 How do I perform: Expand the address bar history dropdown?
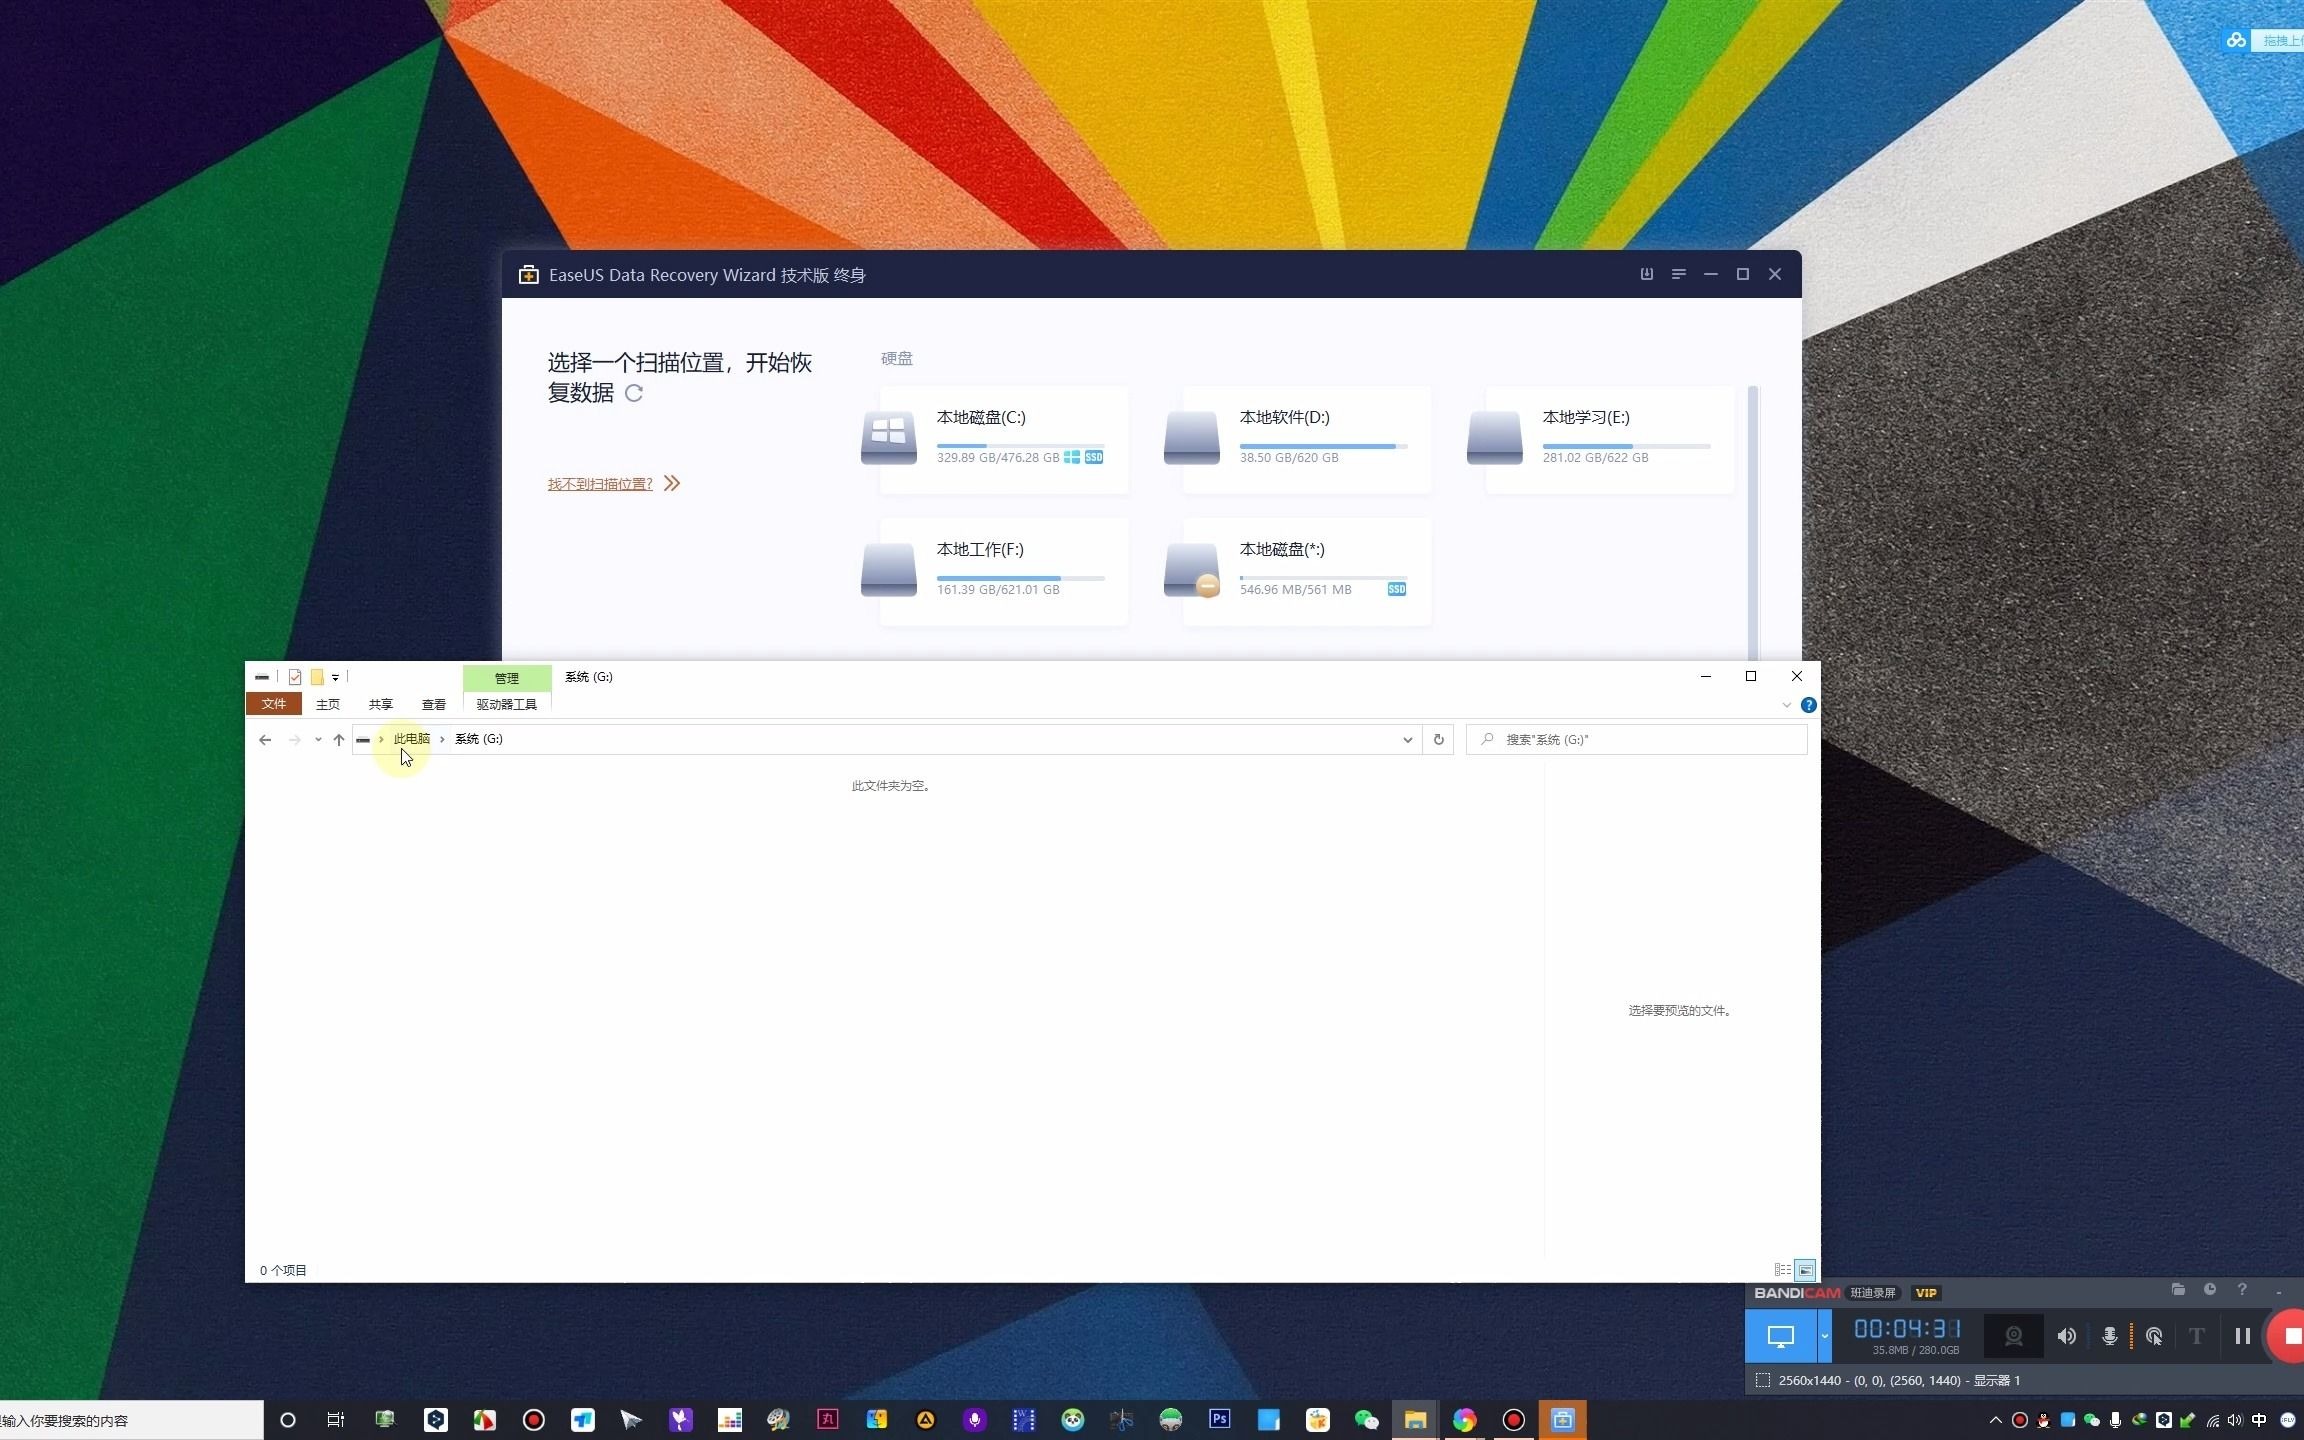(x=1408, y=740)
